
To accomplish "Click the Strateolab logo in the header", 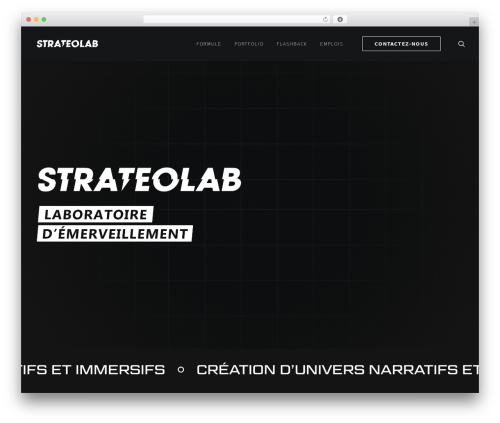I will click(67, 44).
